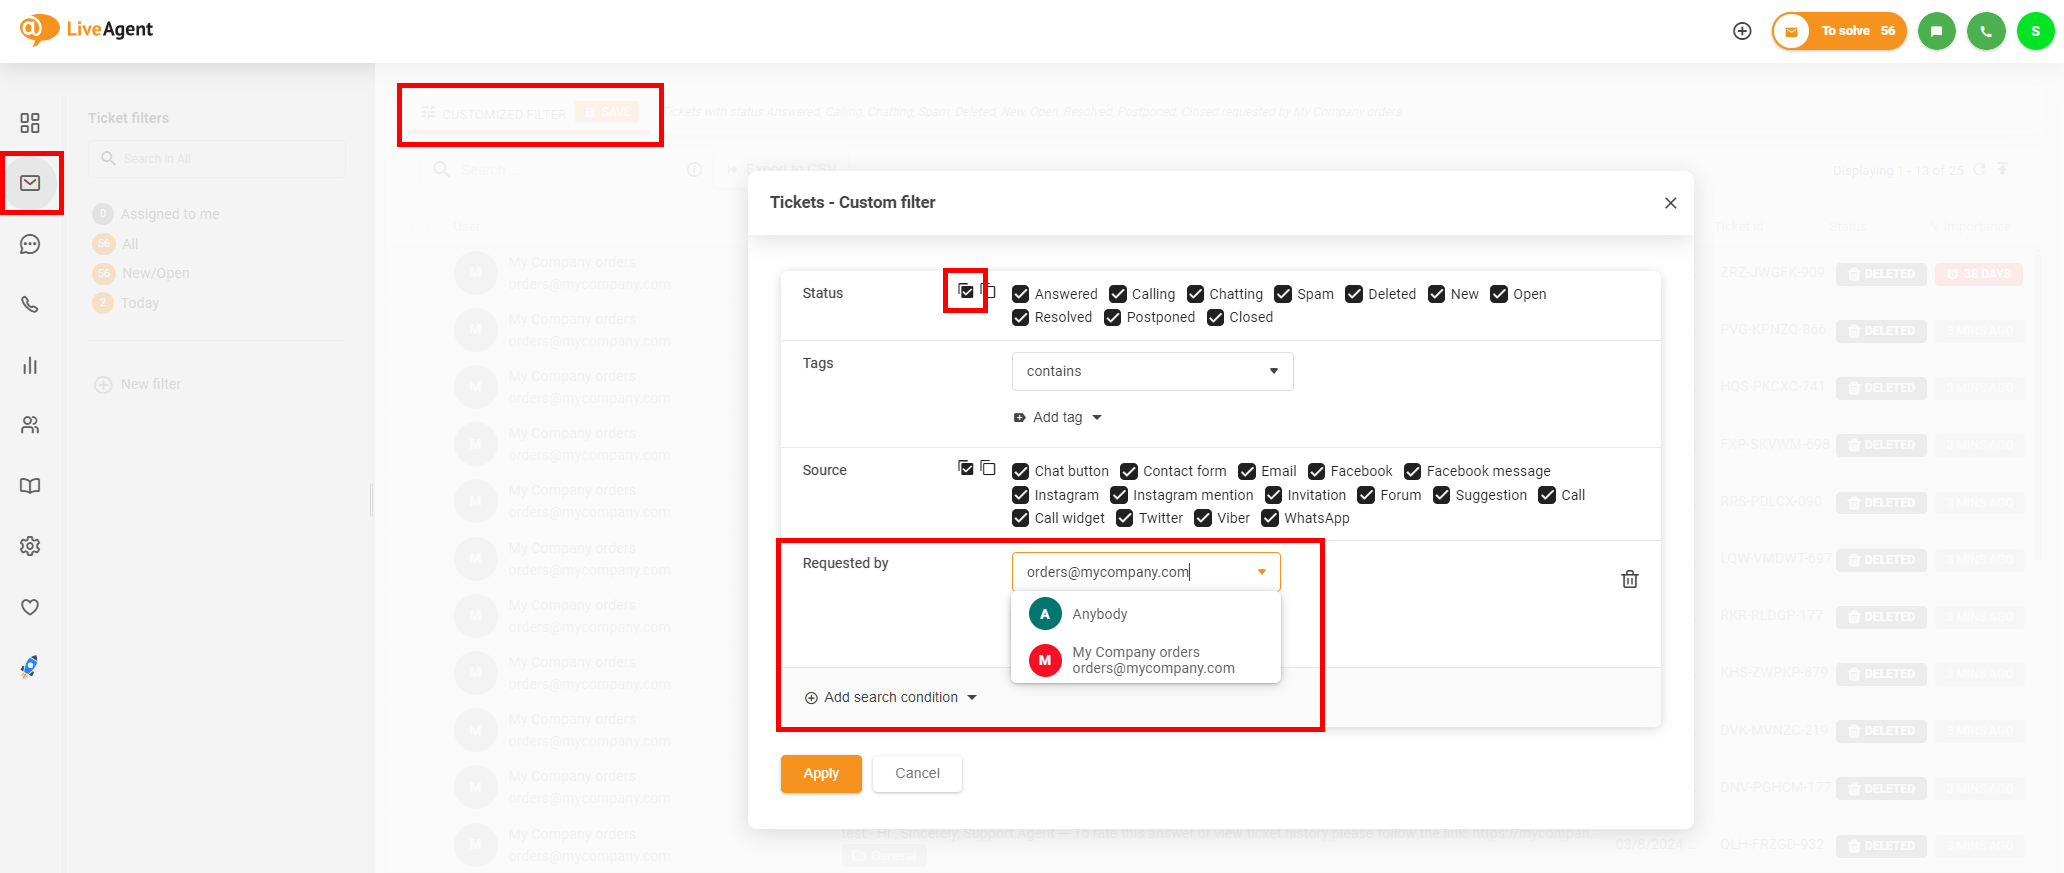Open the Tags 'contains' dropdown
This screenshot has width=2064, height=873.
(x=1152, y=371)
